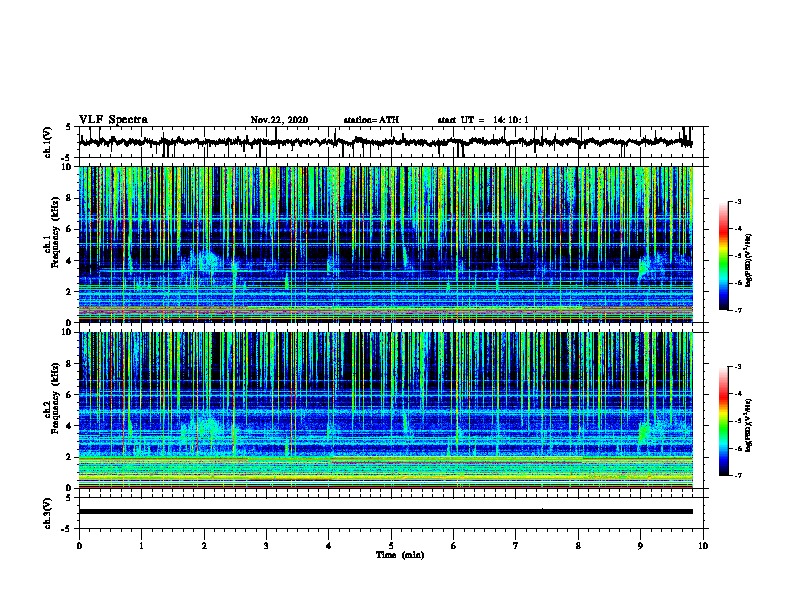The image size is (792, 612).
Task: Click the ch.2 color scale log(PSD) unit label
Action: (749, 425)
